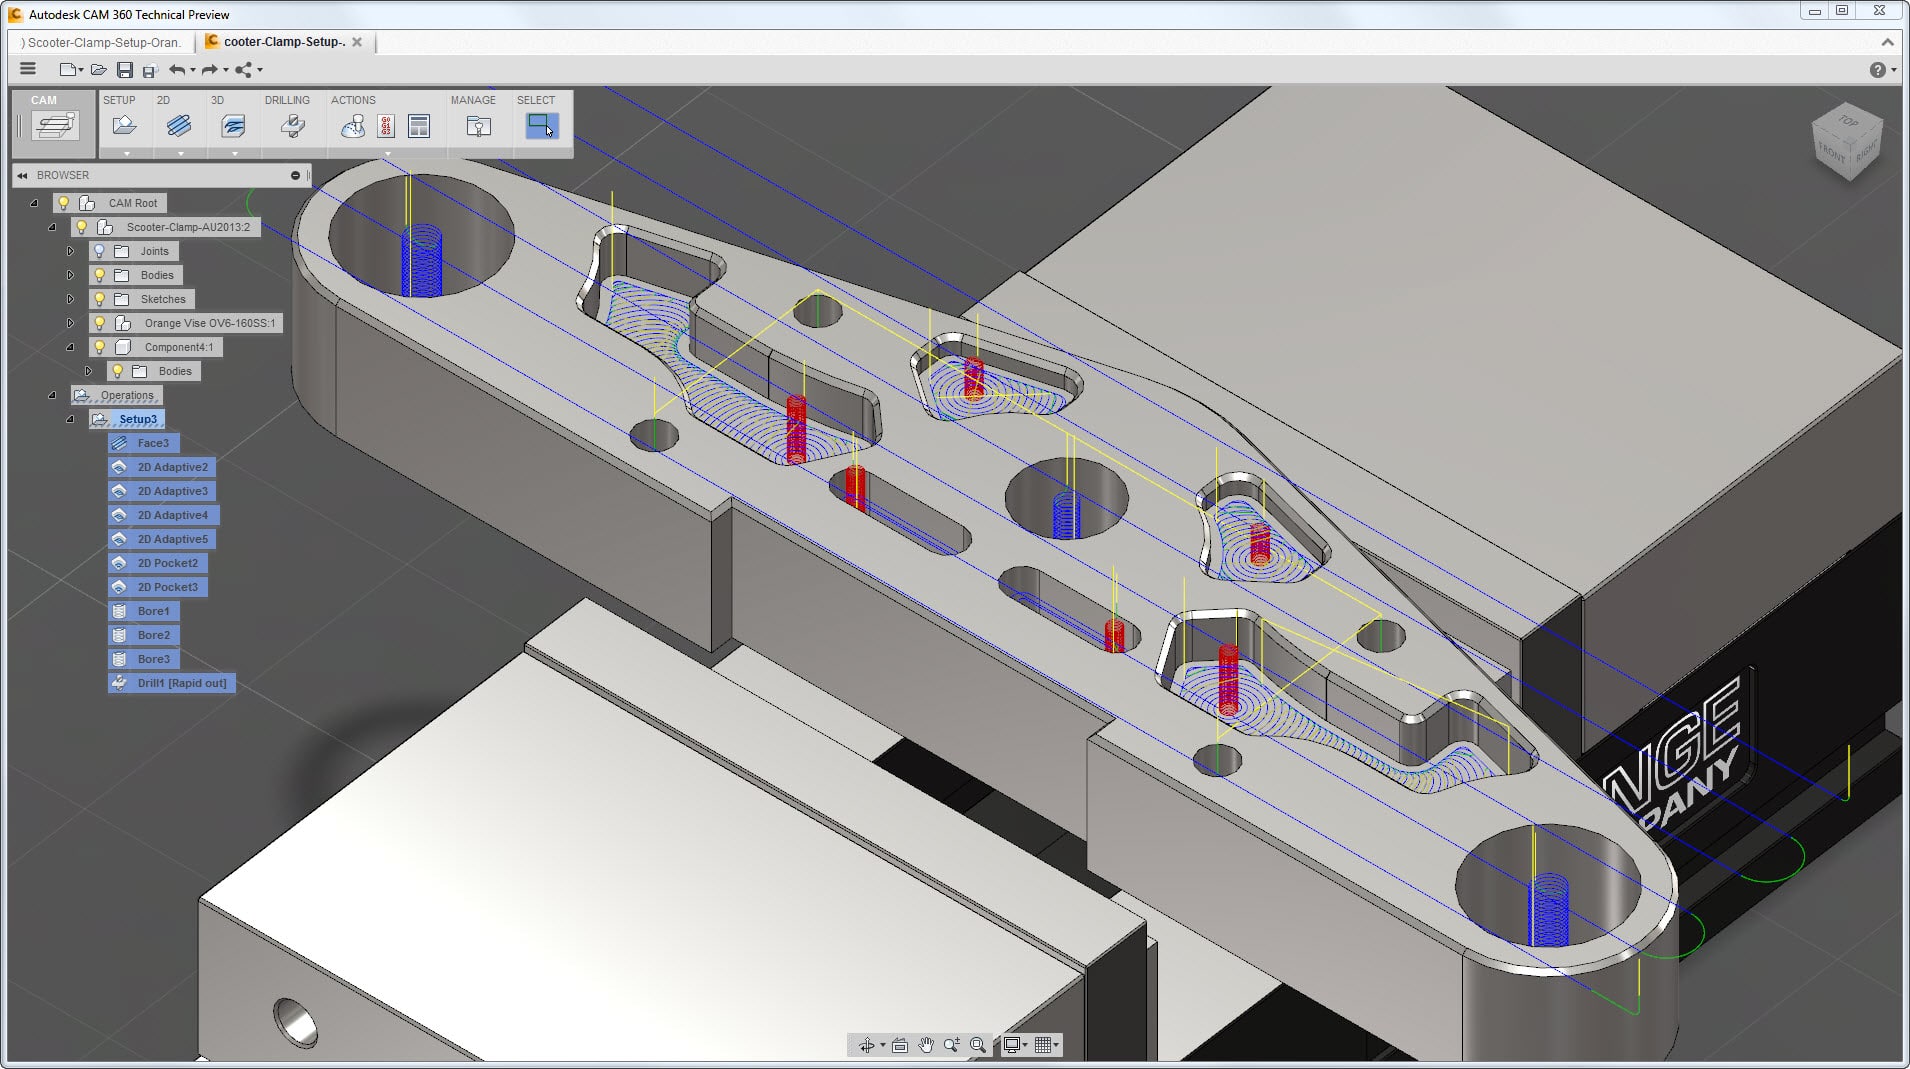
Task: Collapse the Setup3 node arrow
Action: point(70,419)
